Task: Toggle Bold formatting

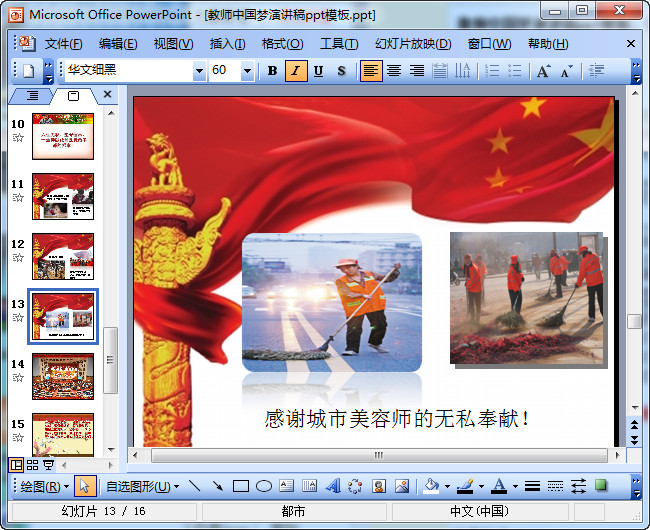Action: [272, 71]
